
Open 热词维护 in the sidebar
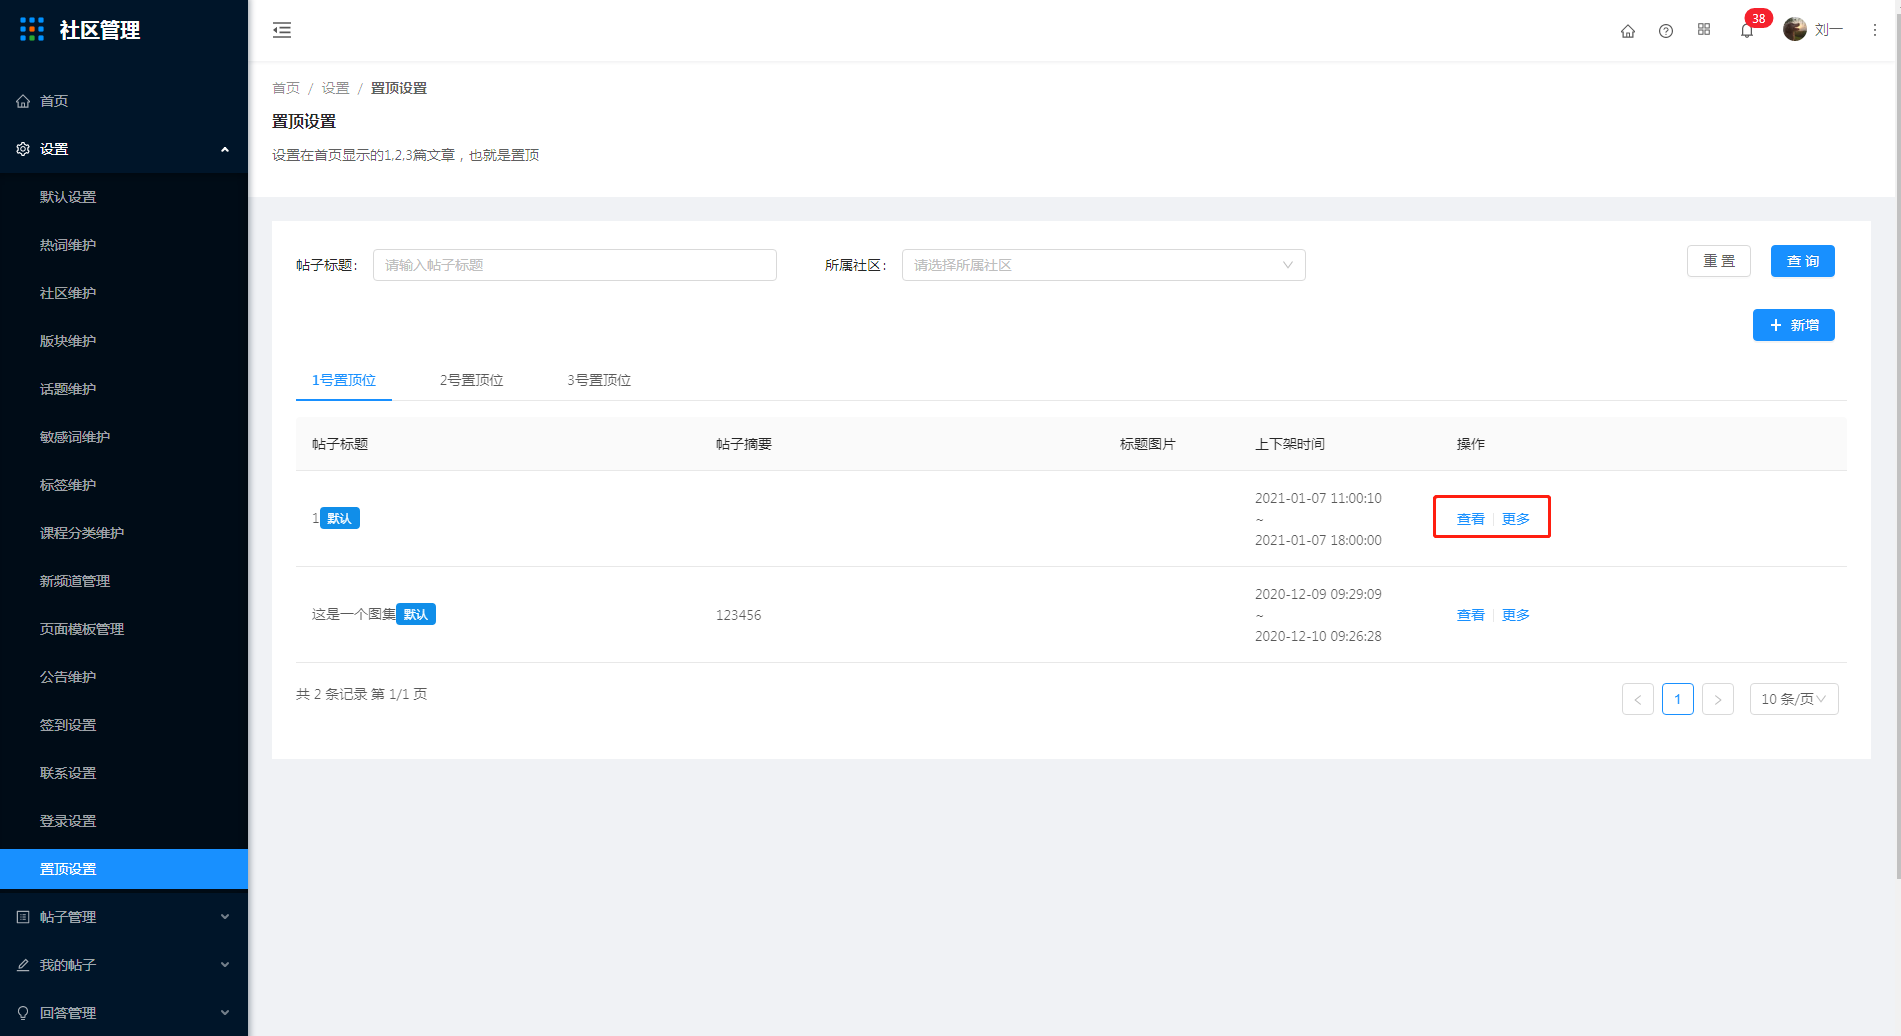(68, 245)
